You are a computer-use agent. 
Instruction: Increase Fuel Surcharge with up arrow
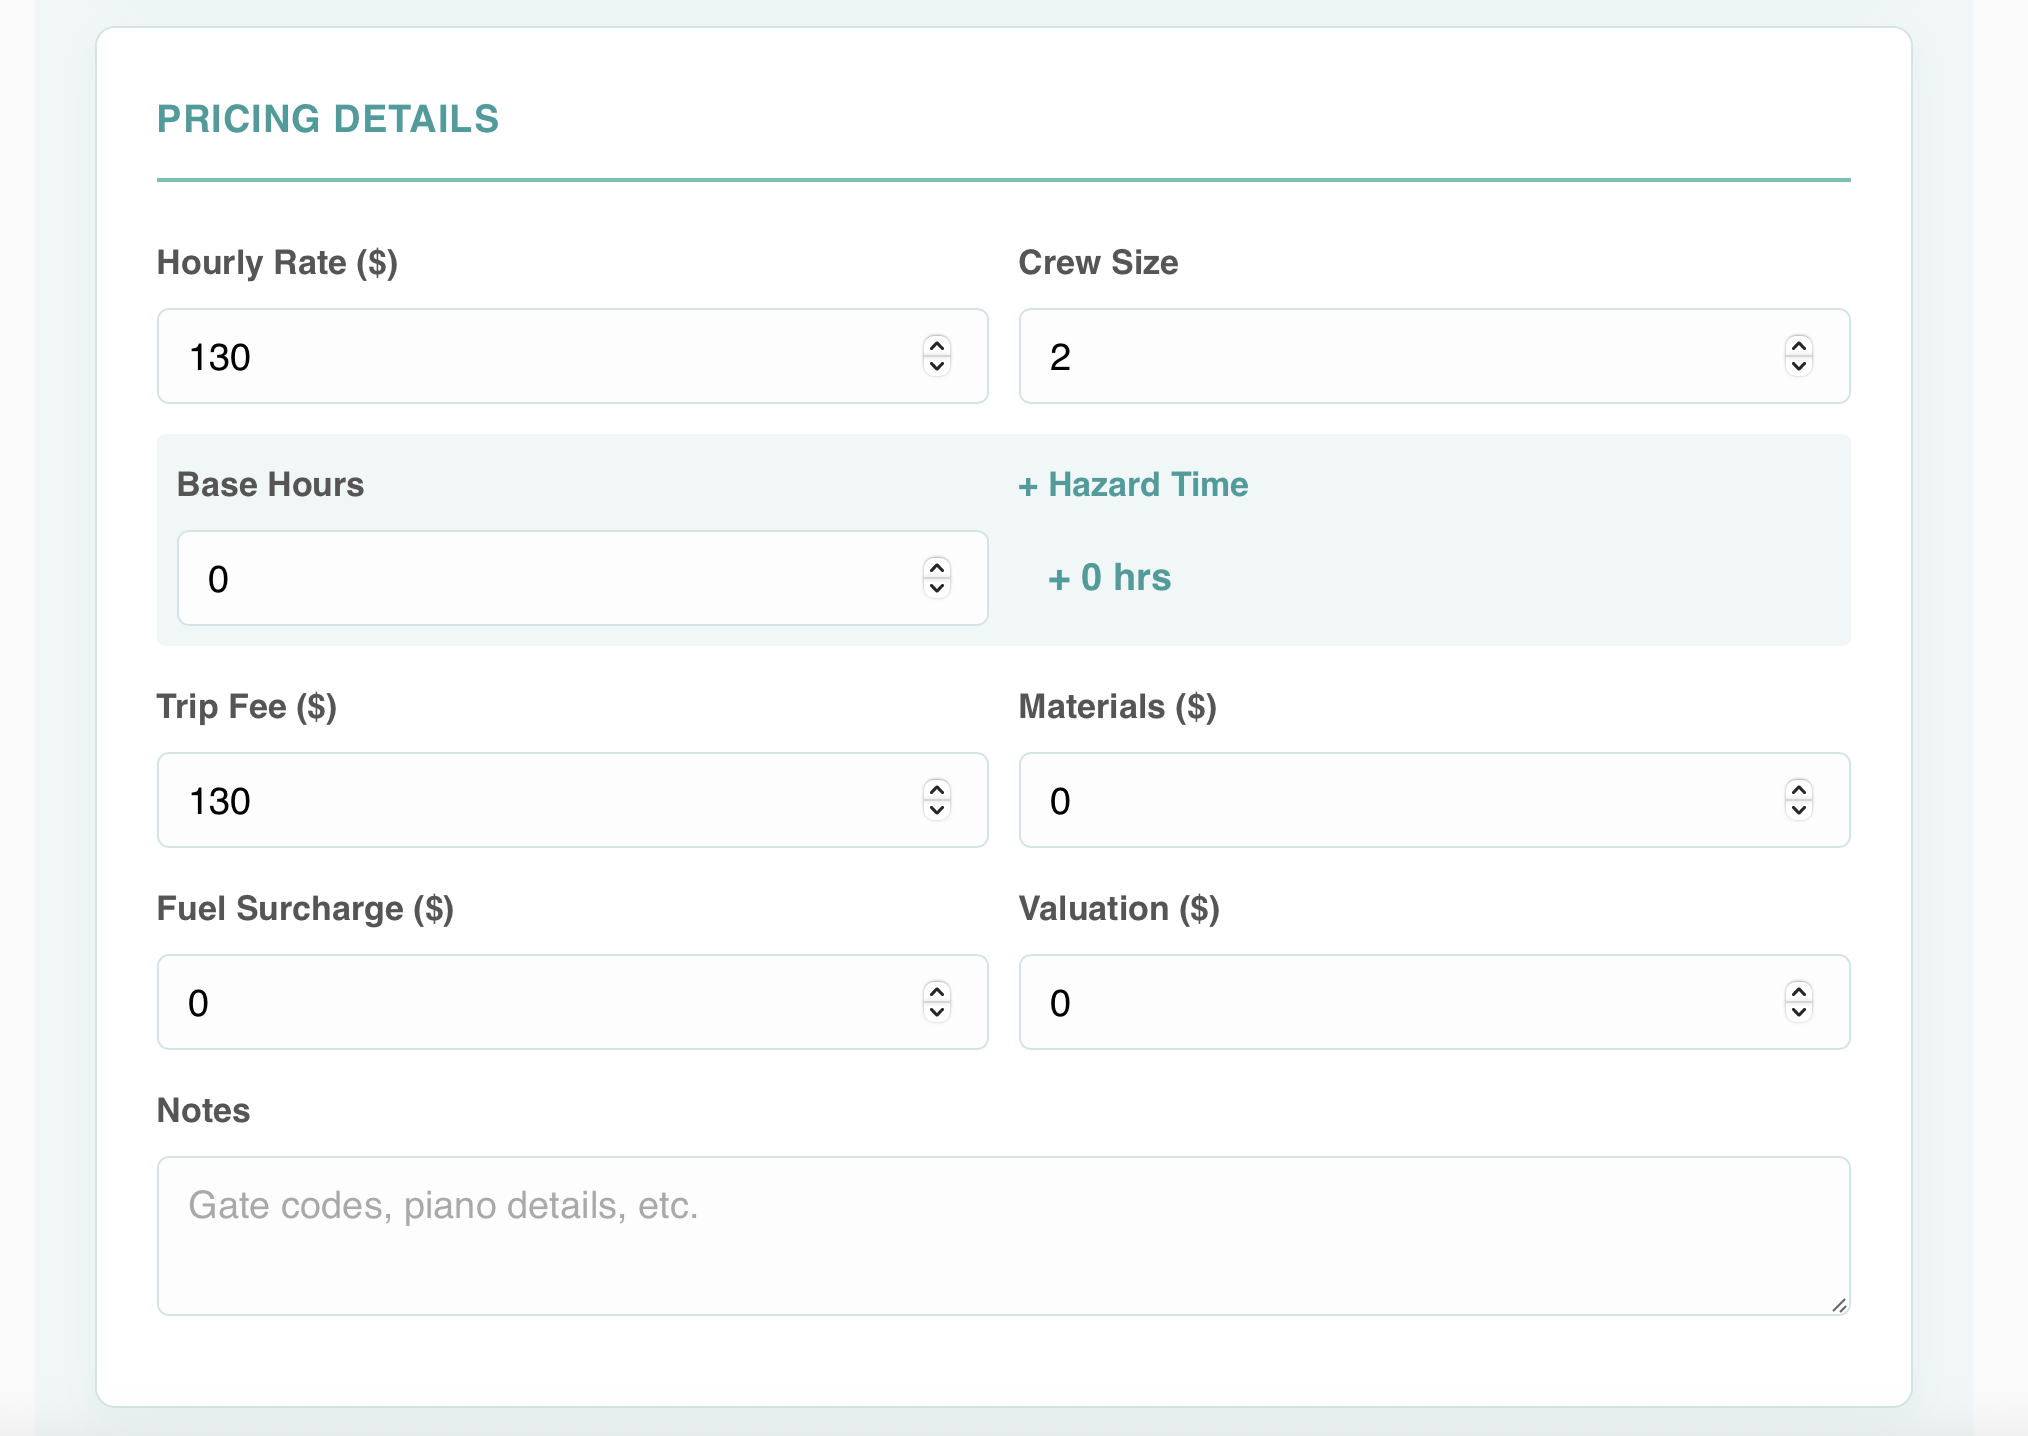pos(937,992)
